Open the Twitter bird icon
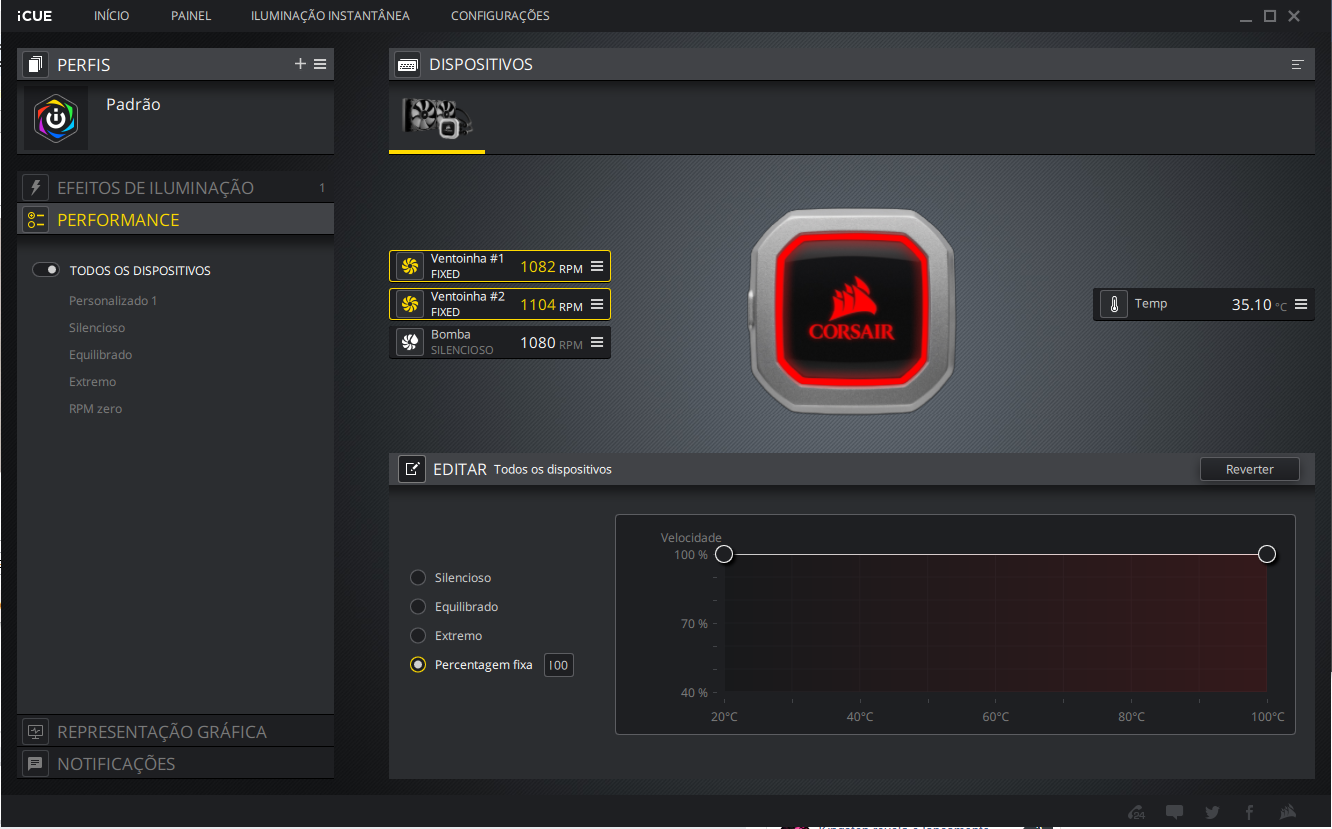This screenshot has height=829, width=1332. [x=1212, y=812]
